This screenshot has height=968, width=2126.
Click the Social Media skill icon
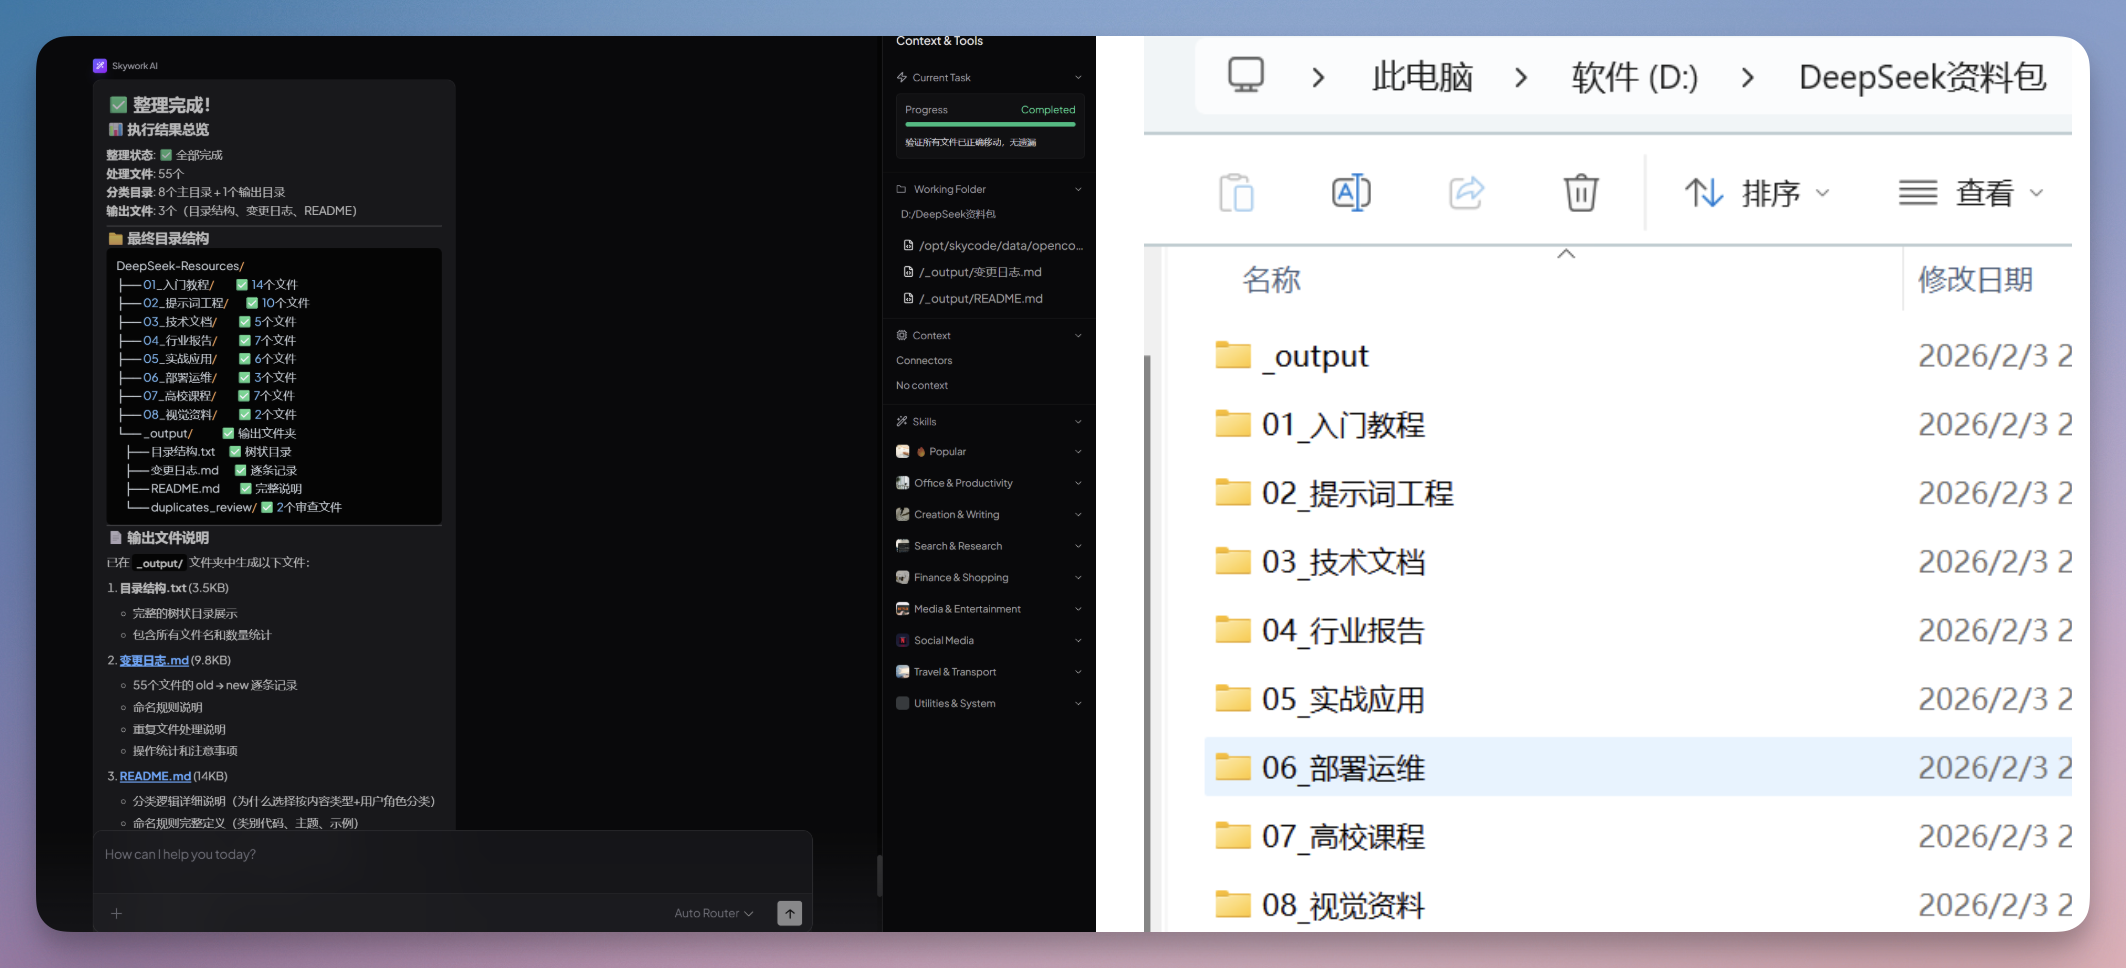(902, 640)
